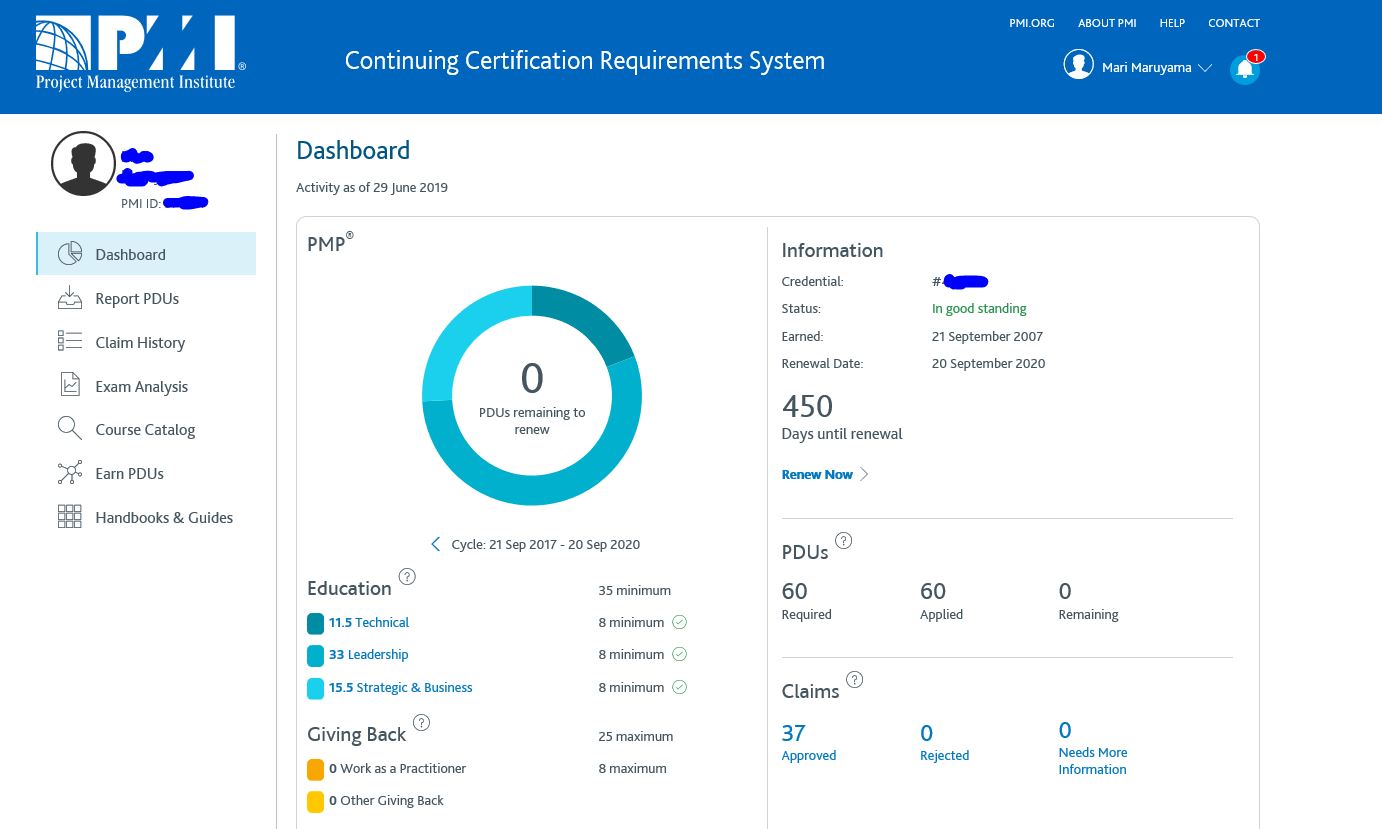Open the Claims help question mark
The image size is (1382, 829).
(855, 680)
